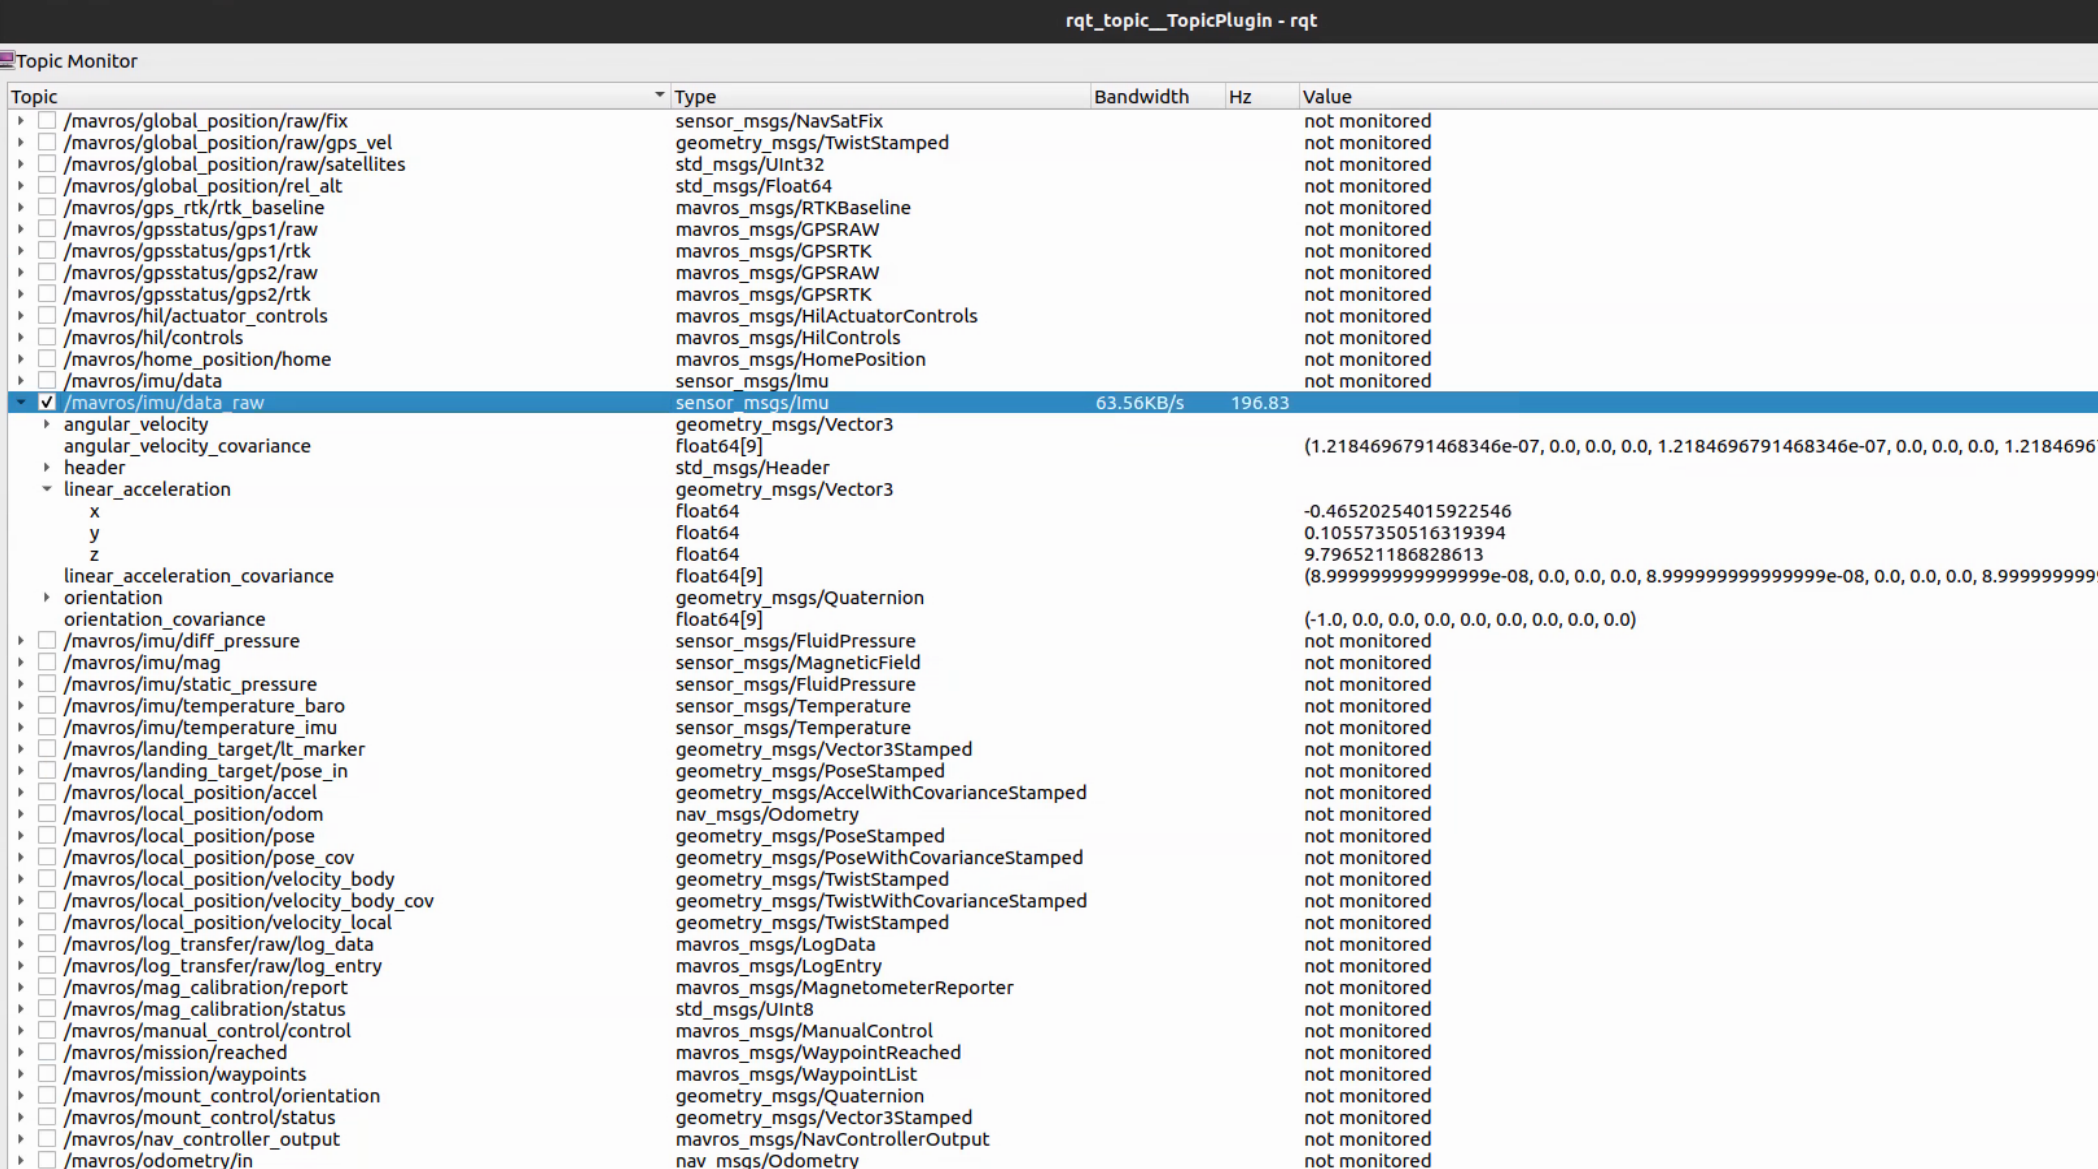Tick the /mavros/local_position/pose checkbox
2098x1169 pixels.
(x=46, y=836)
